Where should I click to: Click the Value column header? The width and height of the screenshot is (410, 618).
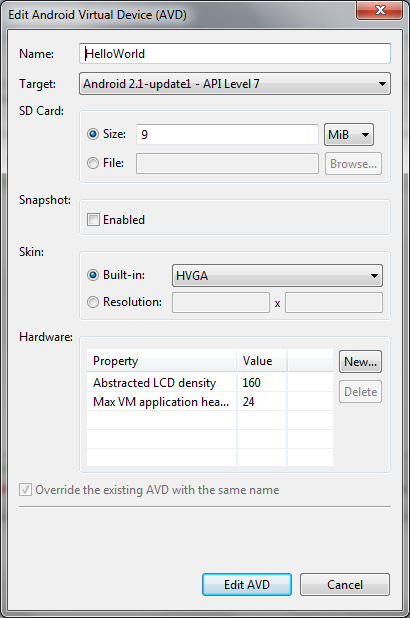pyautogui.click(x=262, y=361)
